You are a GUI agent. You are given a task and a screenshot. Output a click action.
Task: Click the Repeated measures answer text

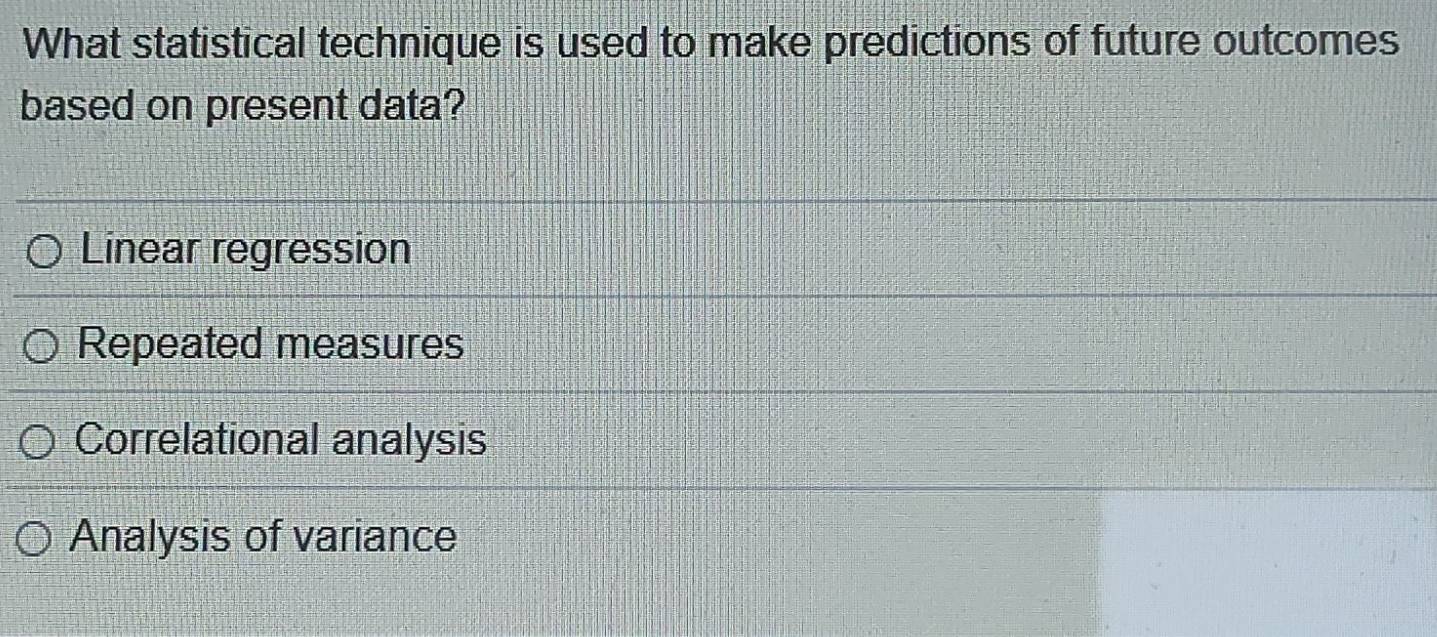click(271, 346)
